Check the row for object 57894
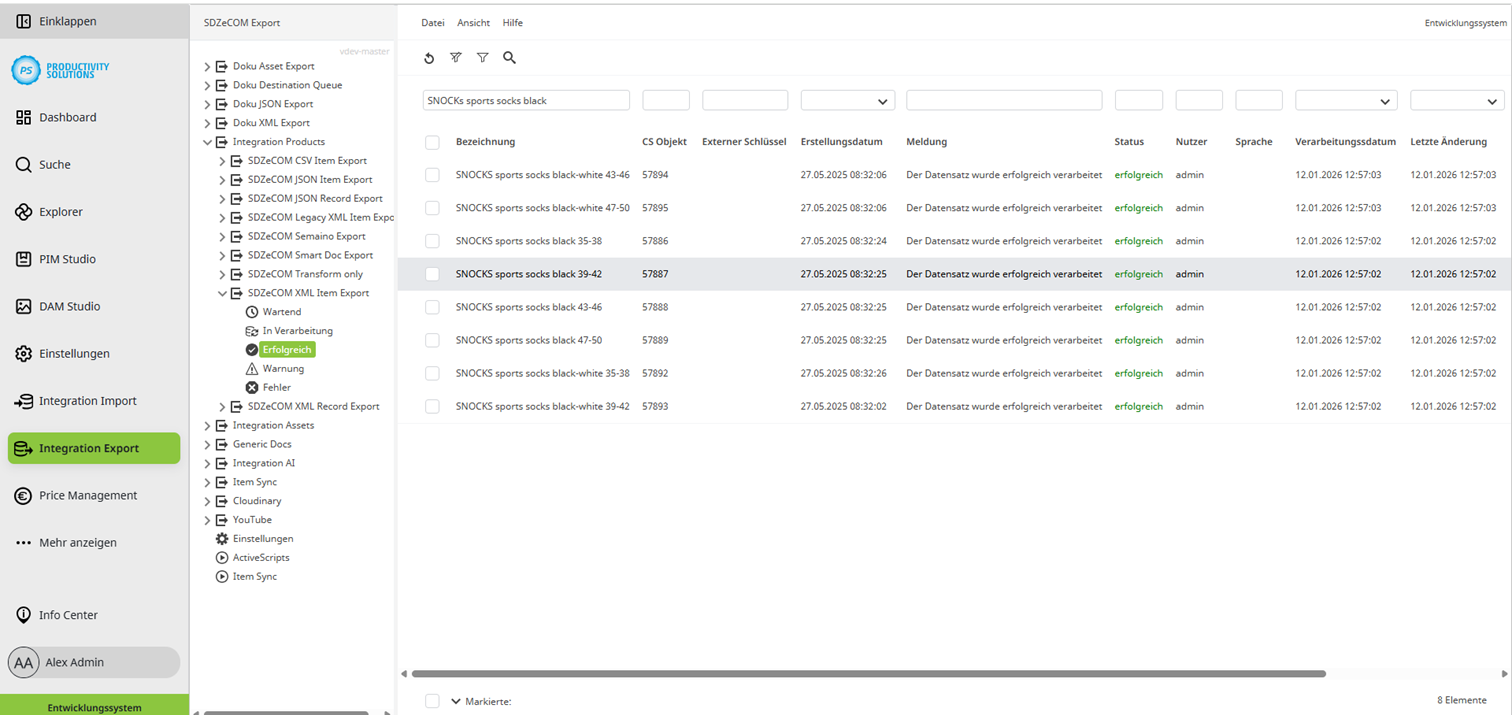The width and height of the screenshot is (1512, 715). click(x=432, y=175)
